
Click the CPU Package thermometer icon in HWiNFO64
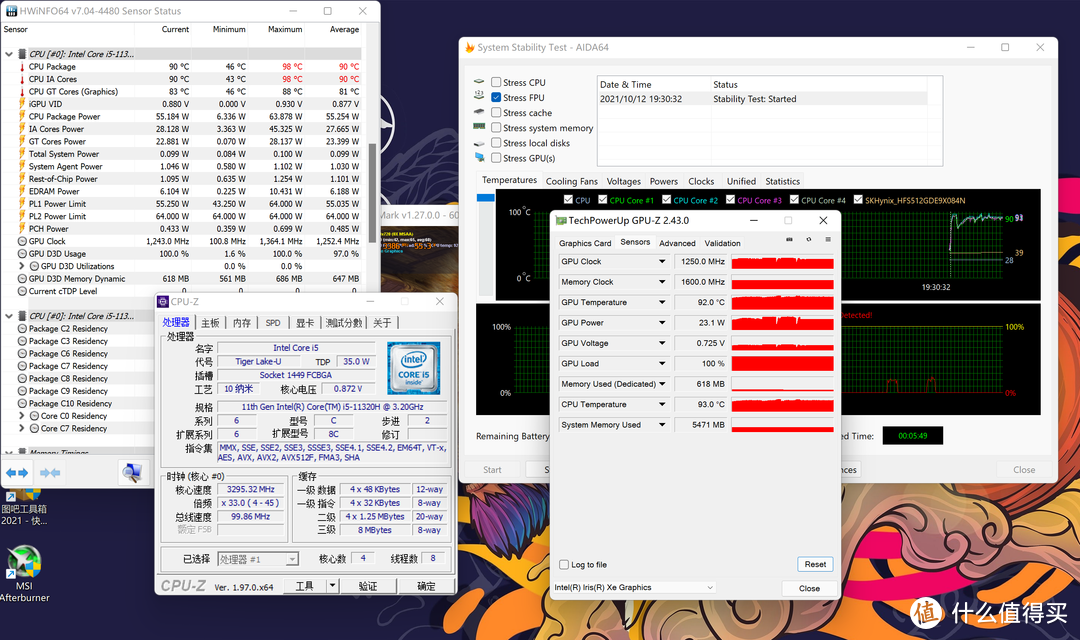click(x=22, y=67)
